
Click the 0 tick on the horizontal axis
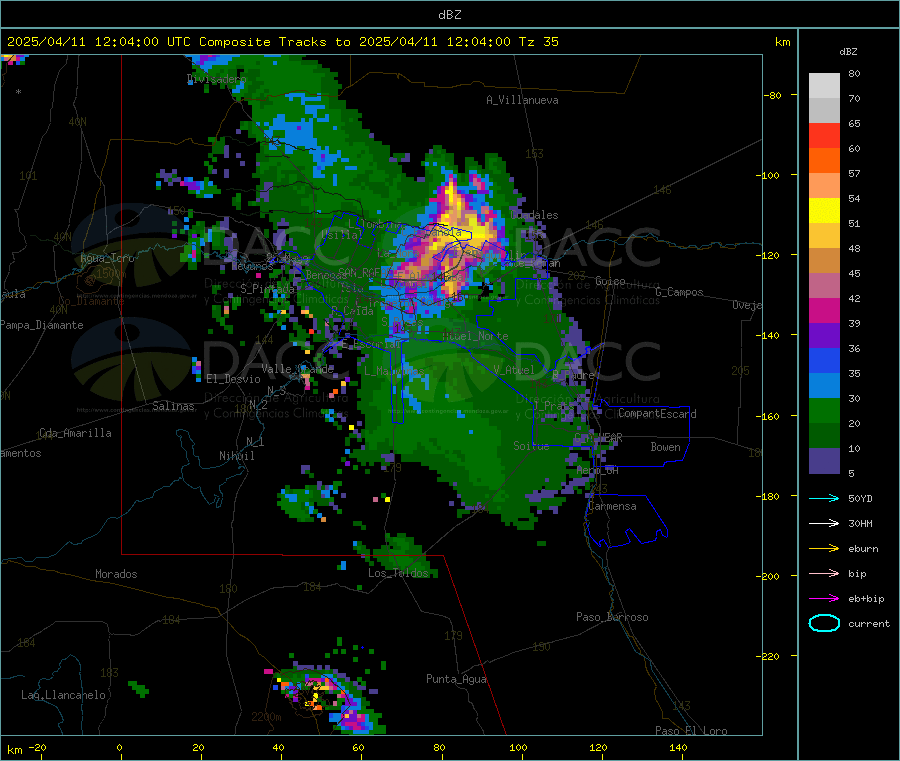point(119,747)
